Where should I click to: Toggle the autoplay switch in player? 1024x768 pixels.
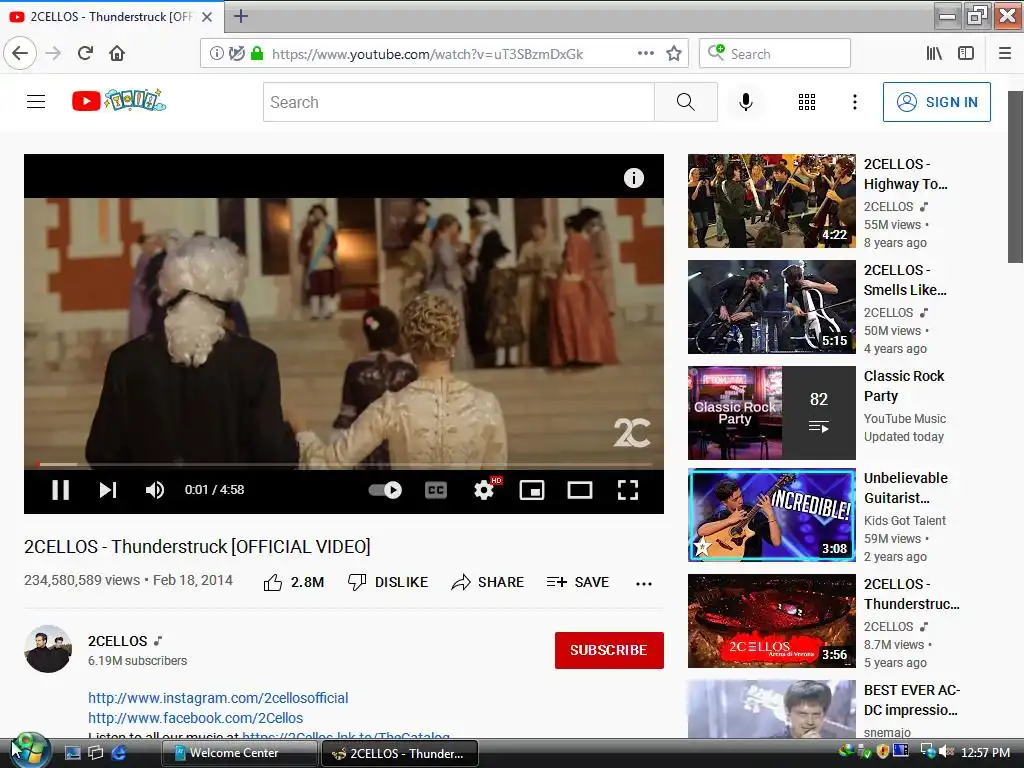coord(385,490)
